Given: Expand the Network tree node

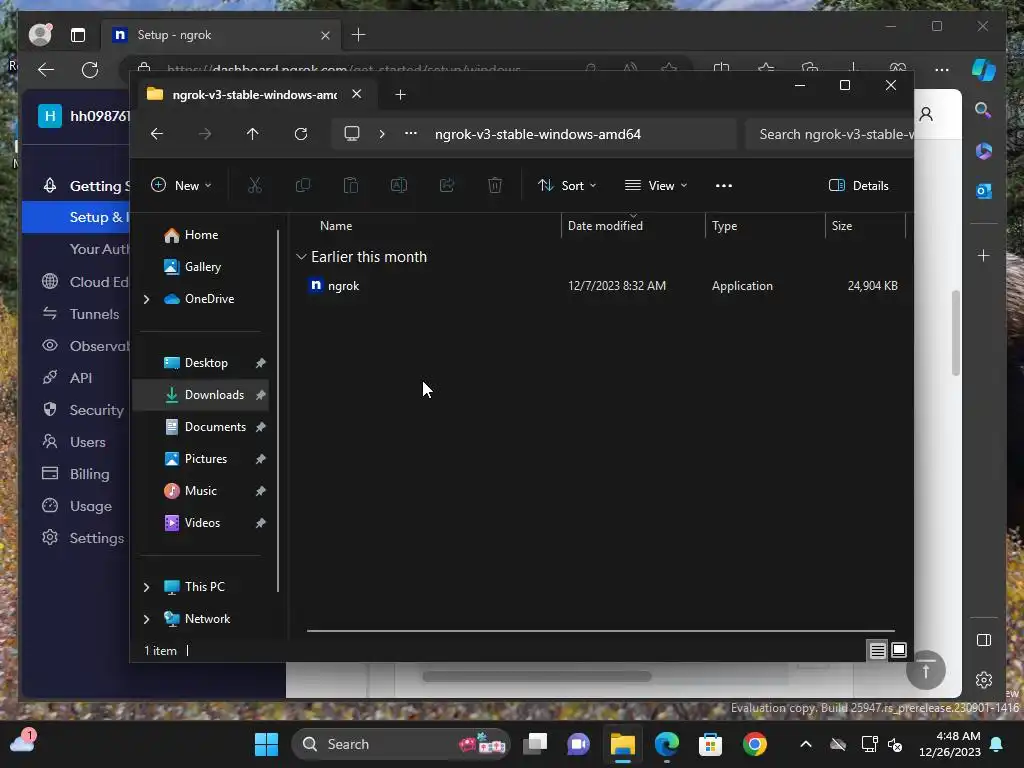Looking at the screenshot, I should [x=147, y=619].
